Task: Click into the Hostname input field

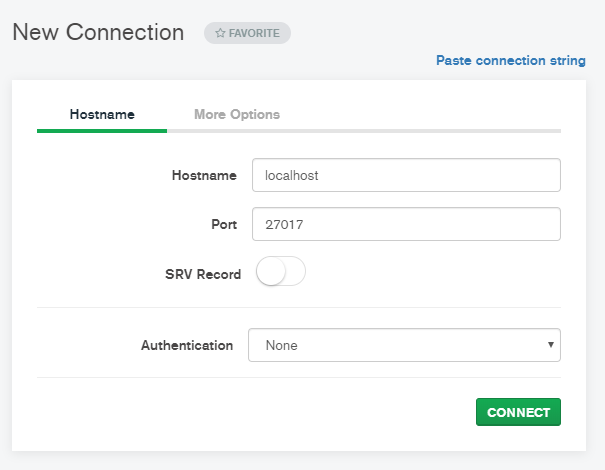Action: click(405, 175)
